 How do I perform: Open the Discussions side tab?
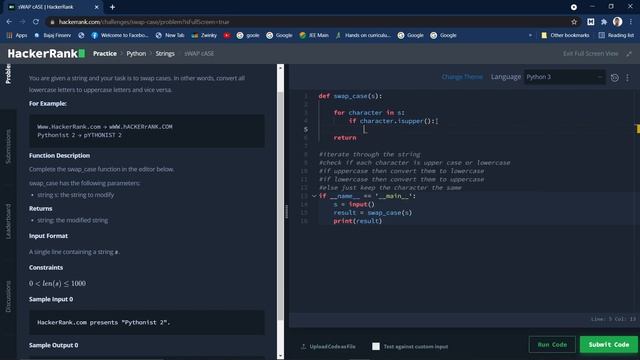click(8, 296)
